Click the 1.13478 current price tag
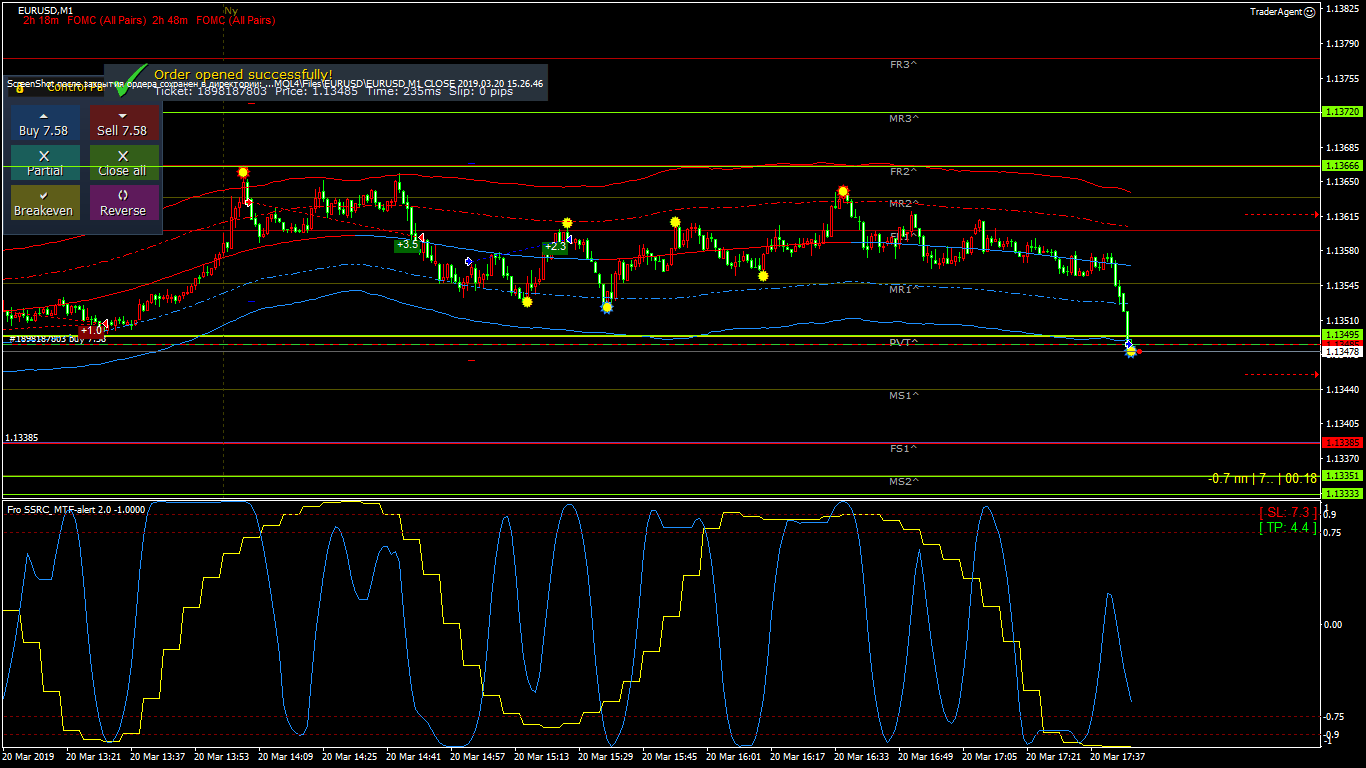This screenshot has width=1366, height=768. (1341, 352)
